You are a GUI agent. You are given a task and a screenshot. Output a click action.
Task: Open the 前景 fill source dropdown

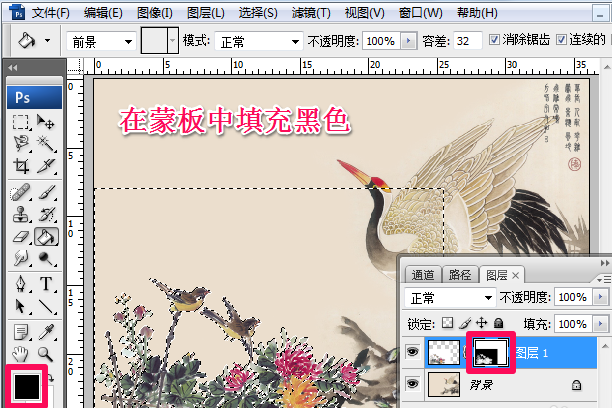pos(101,41)
